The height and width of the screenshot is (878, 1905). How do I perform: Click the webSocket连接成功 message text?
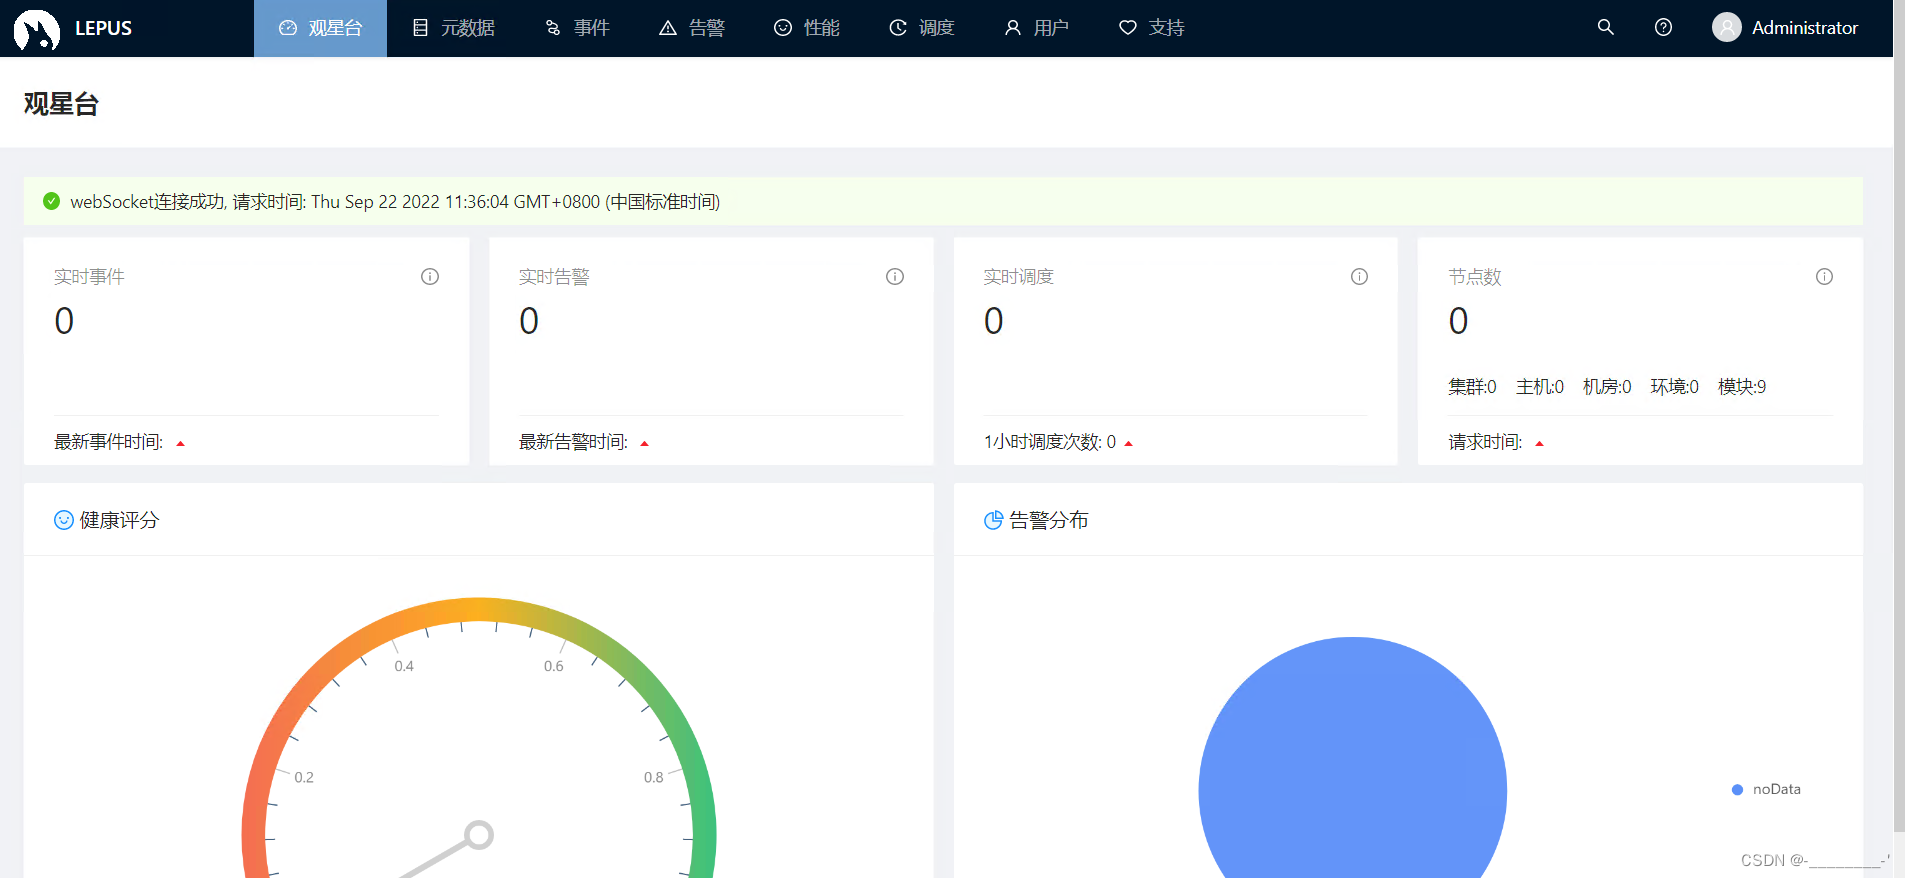pos(395,202)
